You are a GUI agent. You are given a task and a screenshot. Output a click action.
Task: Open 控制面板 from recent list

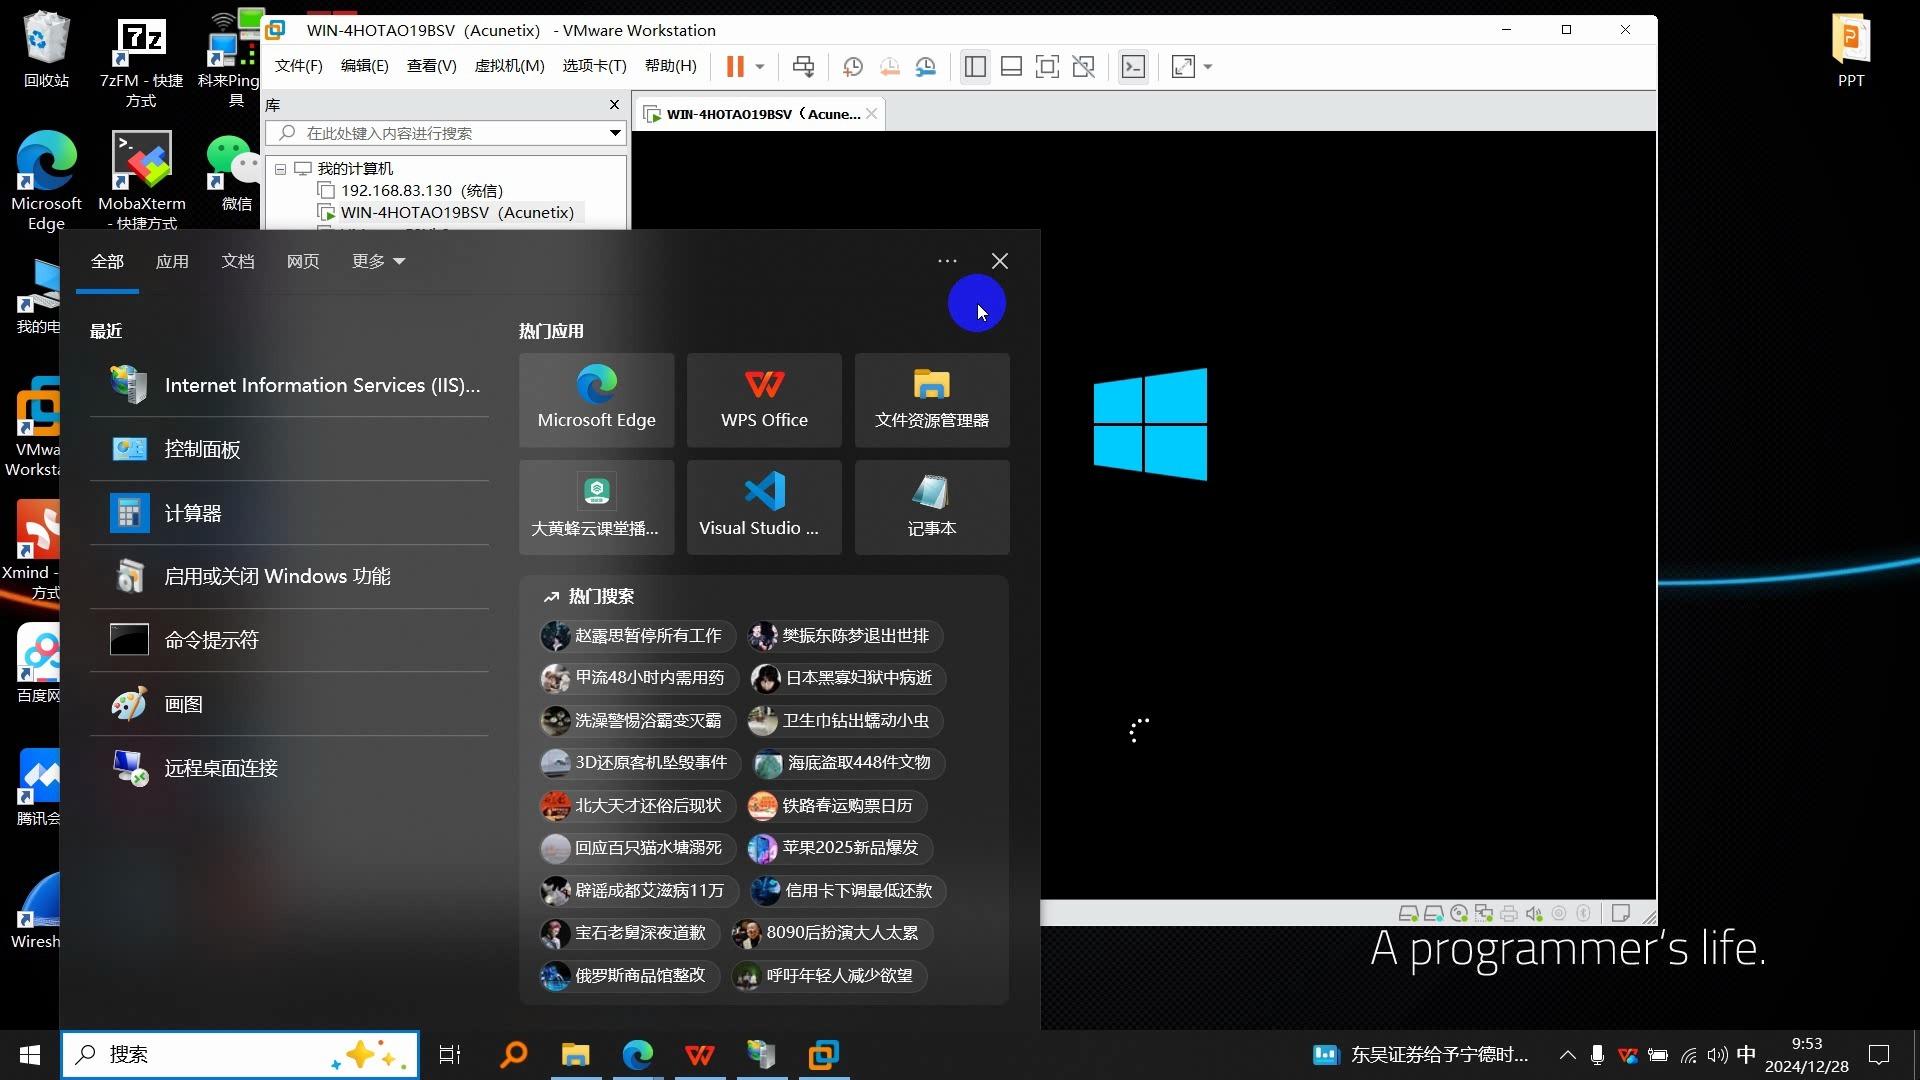[x=289, y=449]
